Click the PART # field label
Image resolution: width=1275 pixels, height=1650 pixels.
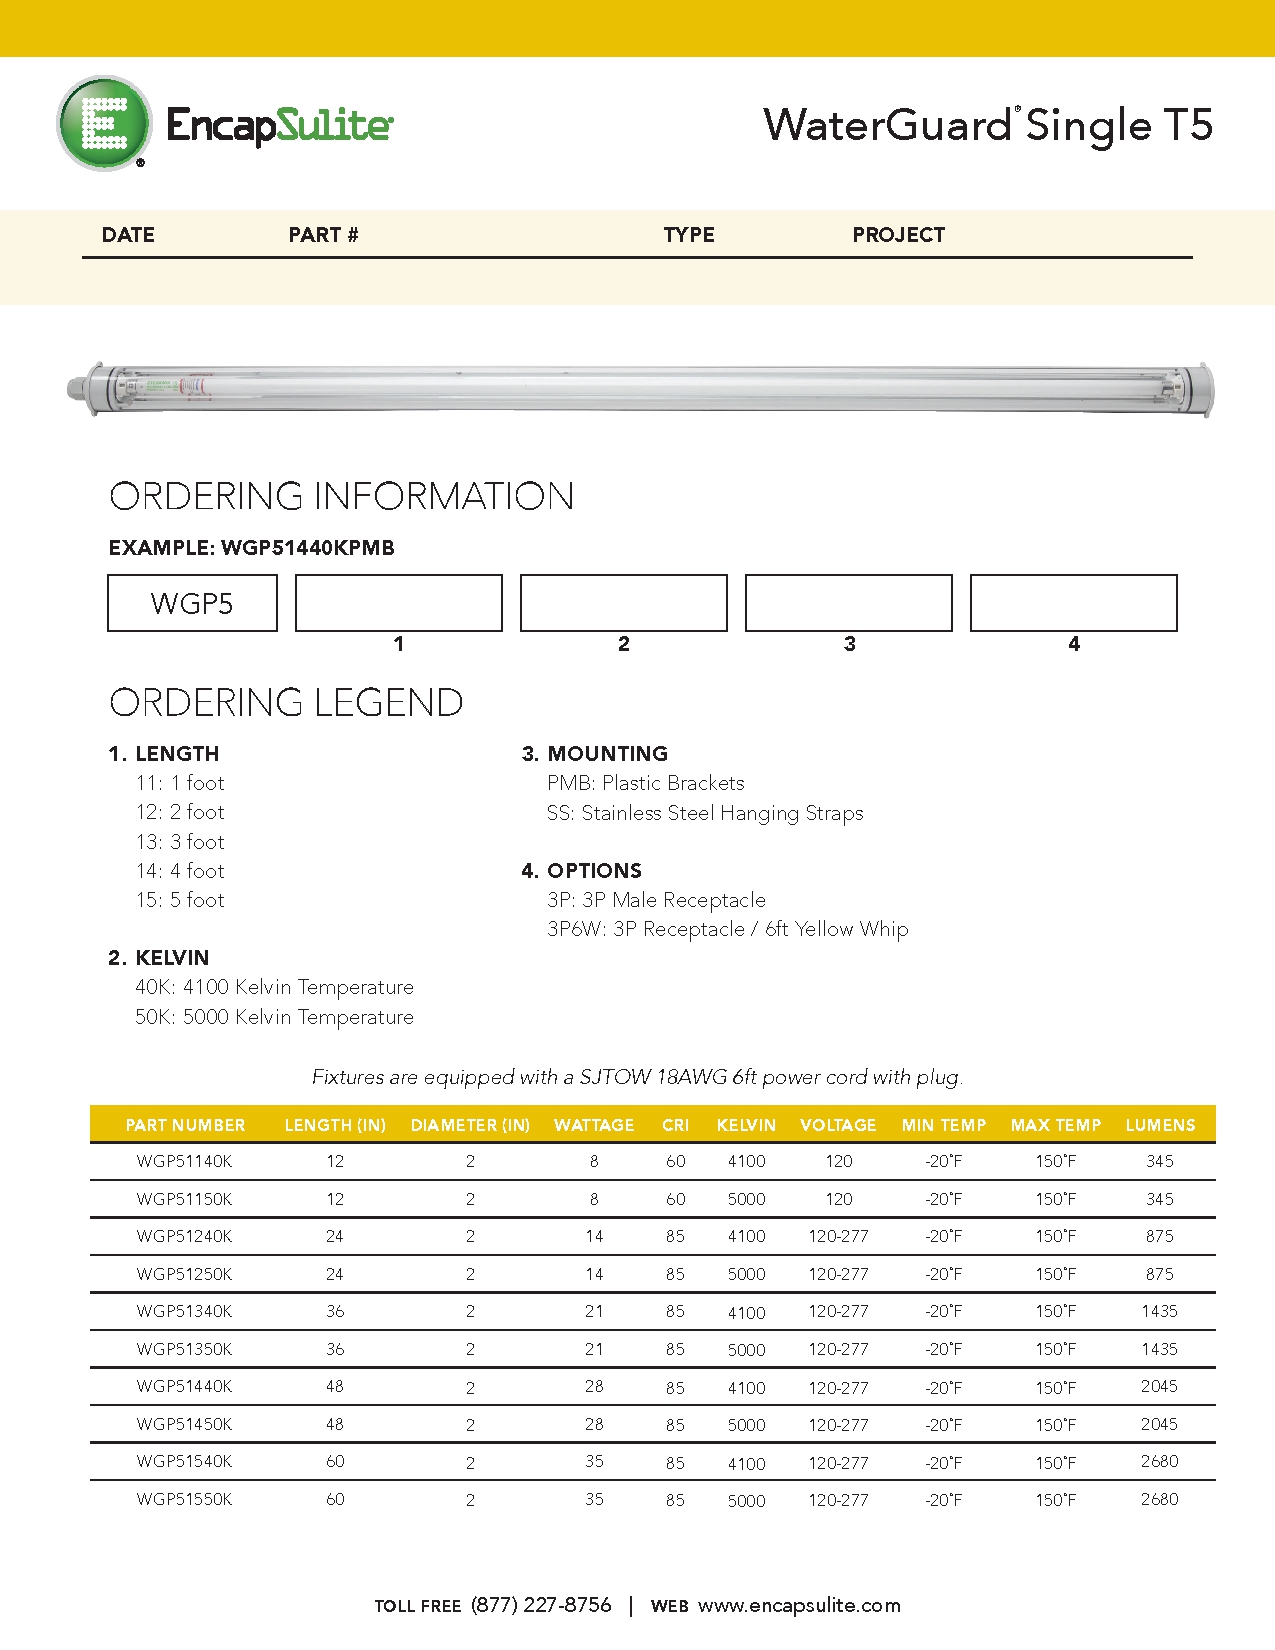pyautogui.click(x=323, y=235)
